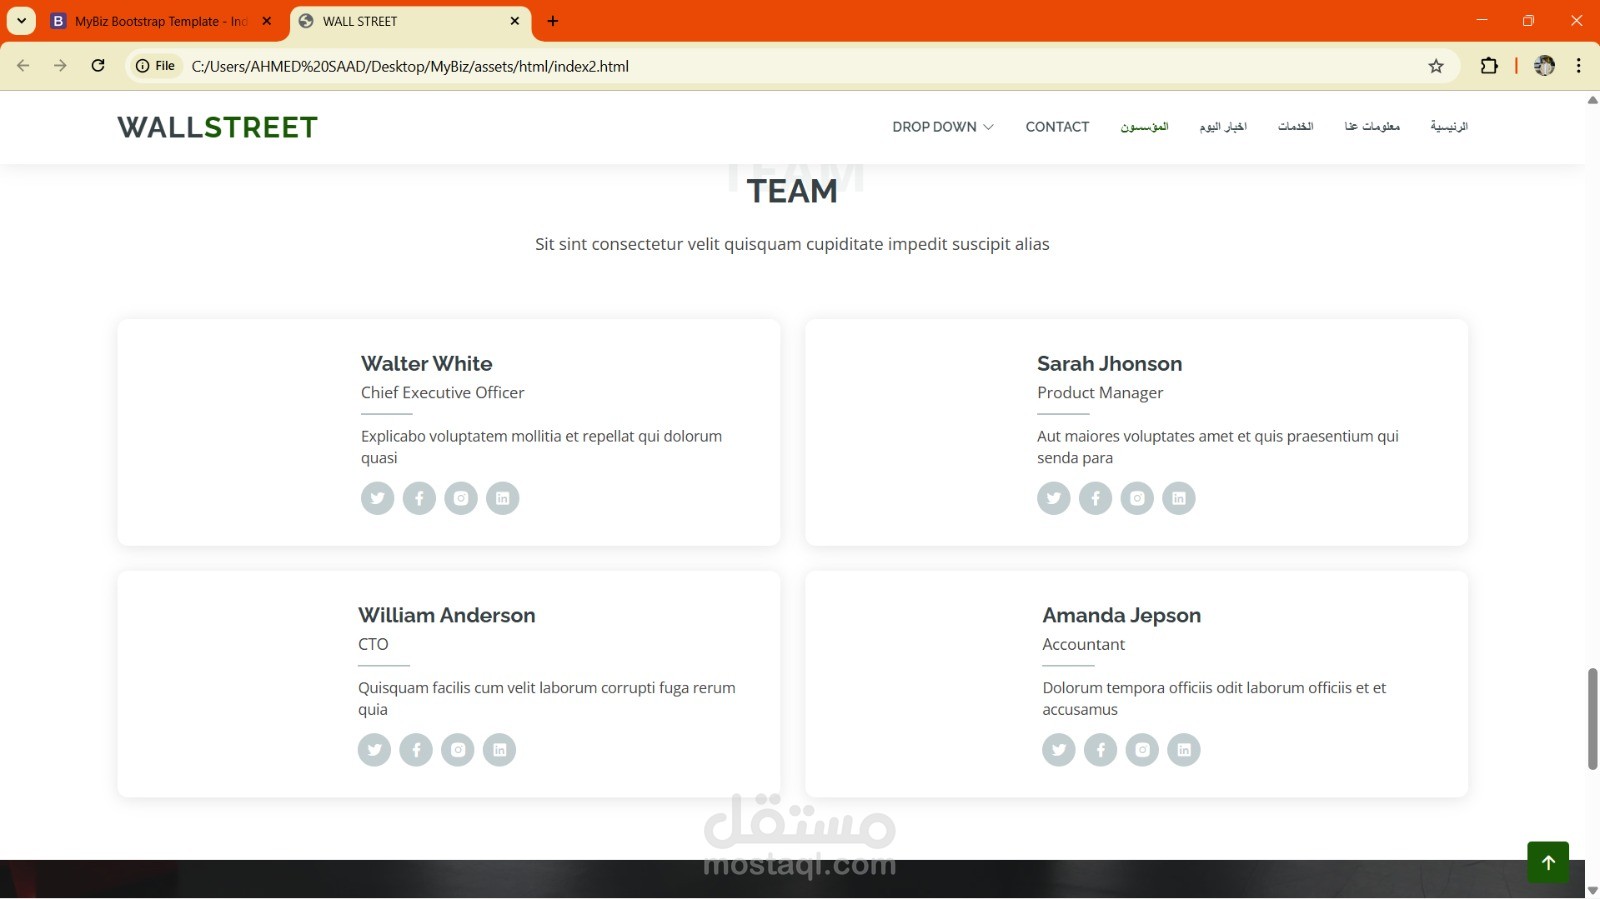Bookmark this page with the star icon
This screenshot has width=1600, height=899.
coord(1436,66)
